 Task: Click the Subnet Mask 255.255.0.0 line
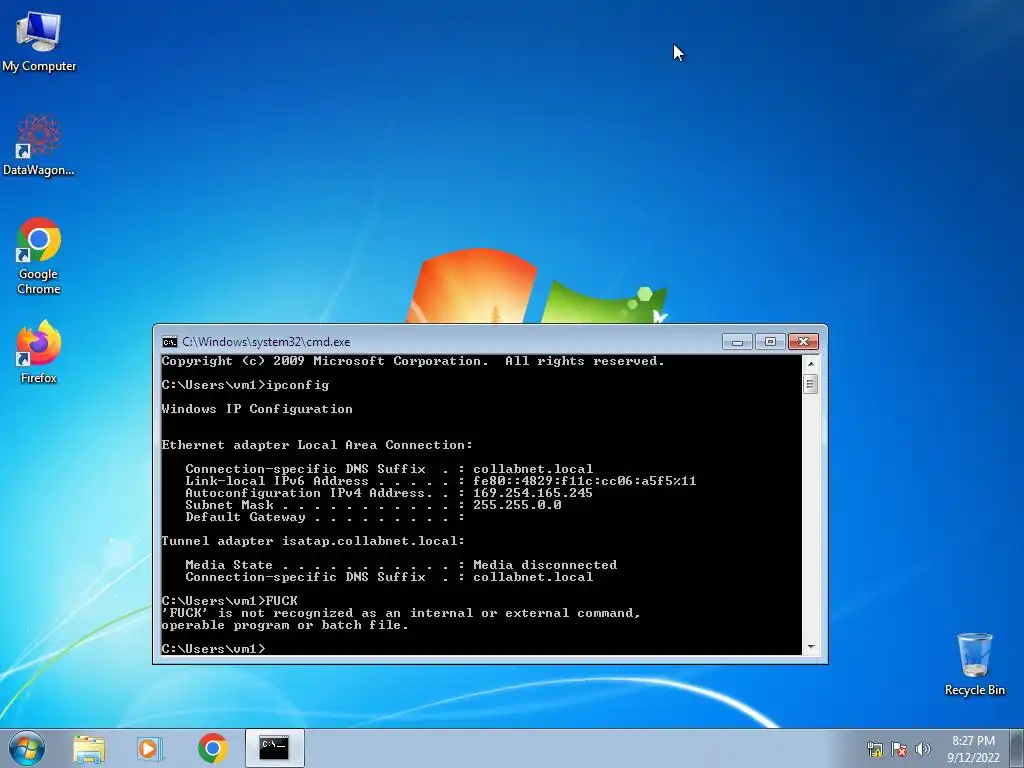point(374,505)
